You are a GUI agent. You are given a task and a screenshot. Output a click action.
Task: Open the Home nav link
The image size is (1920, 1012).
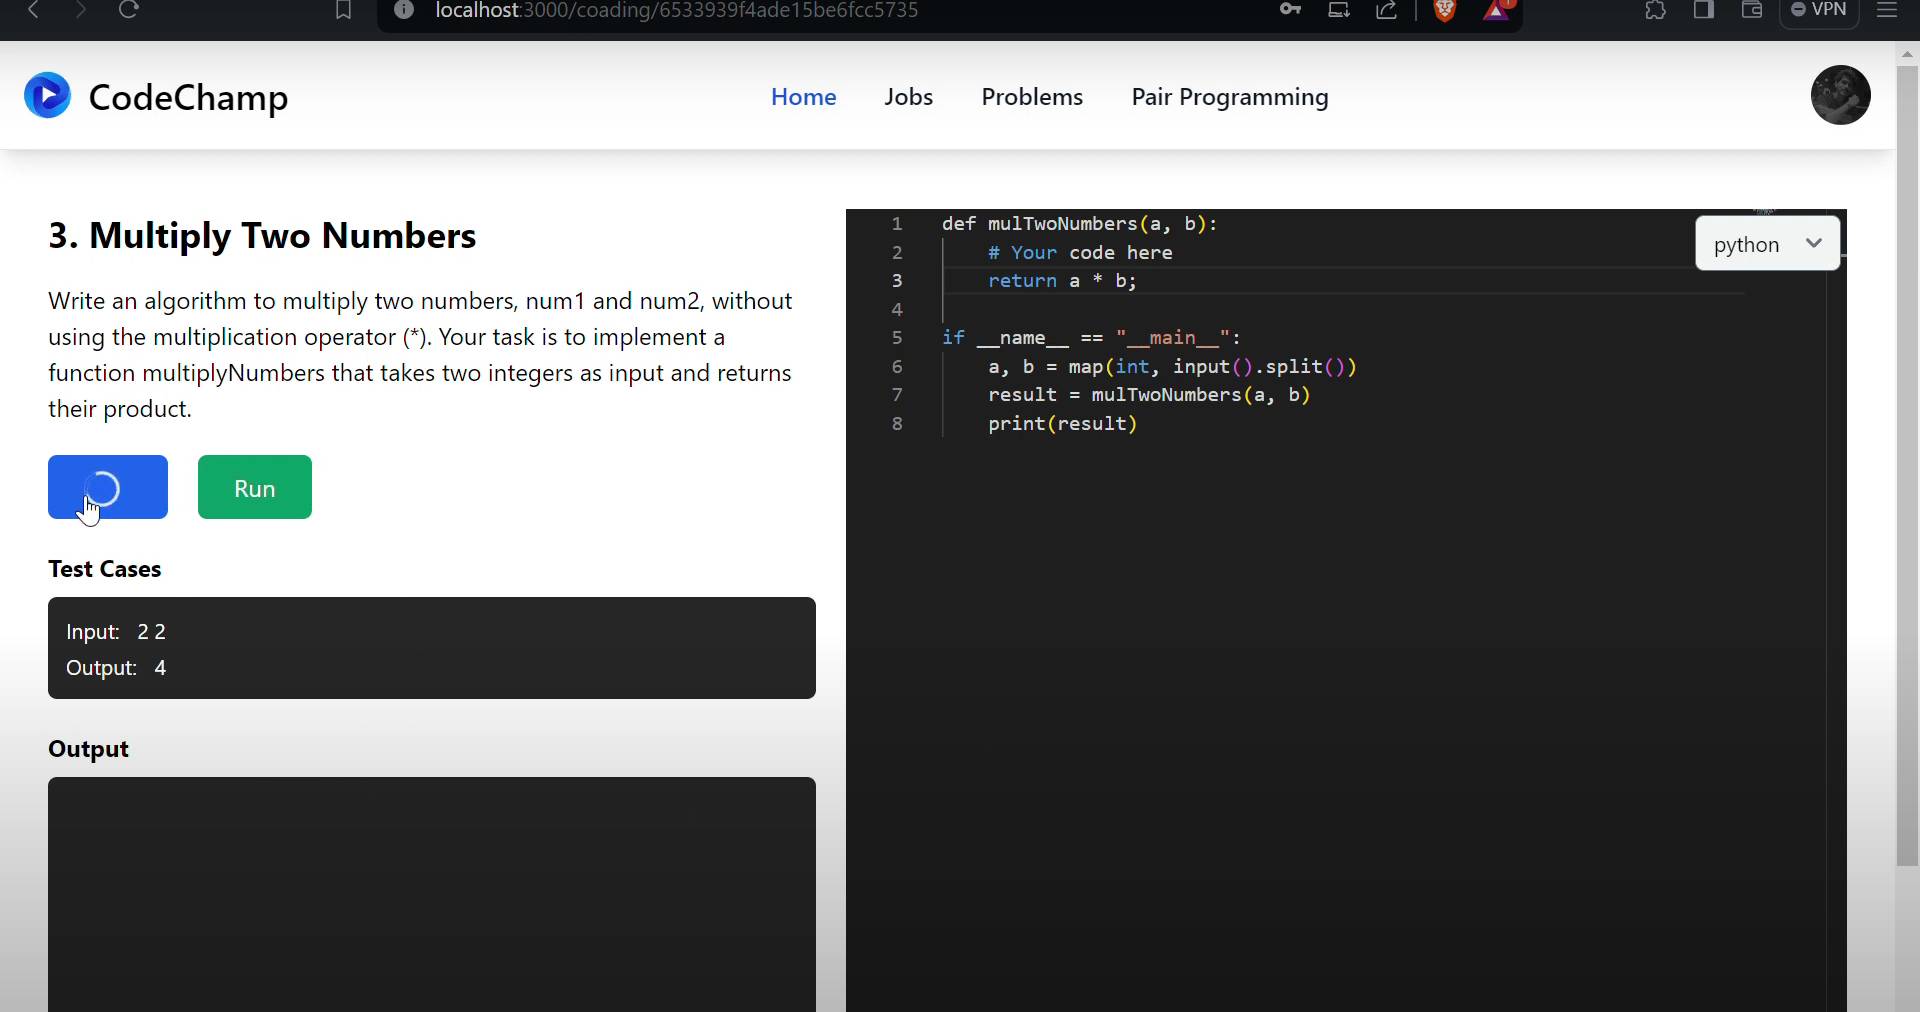point(803,97)
